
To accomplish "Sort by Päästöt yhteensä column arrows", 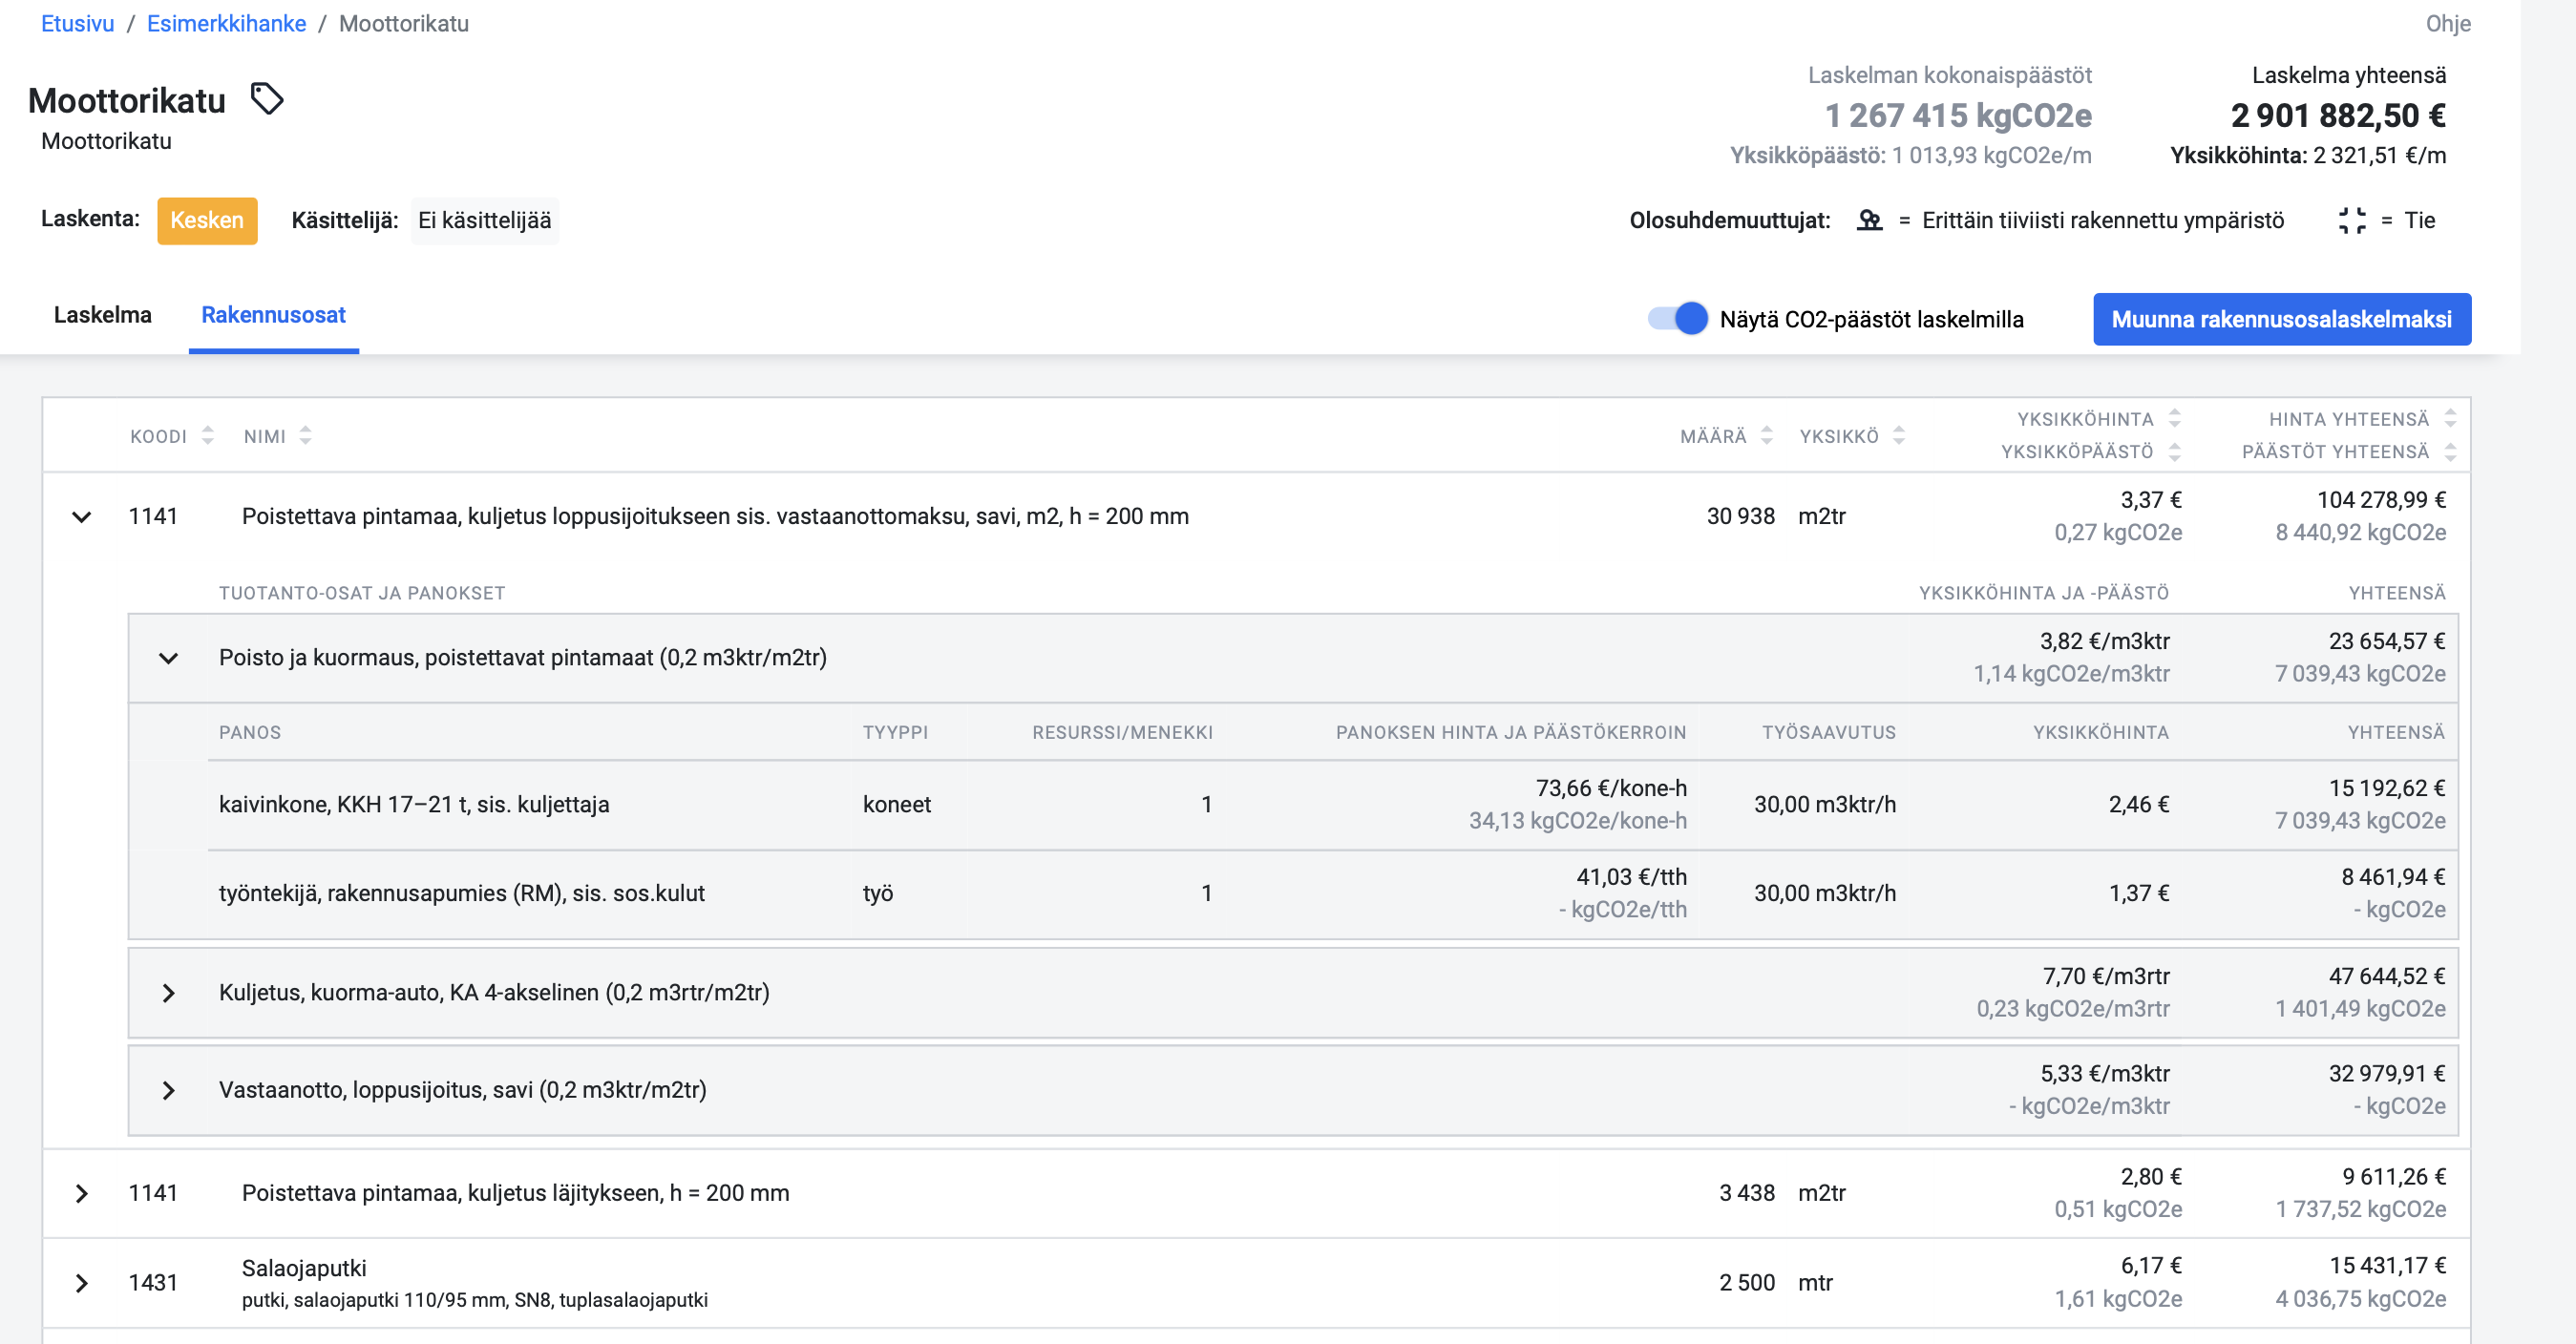I will pos(2450,451).
